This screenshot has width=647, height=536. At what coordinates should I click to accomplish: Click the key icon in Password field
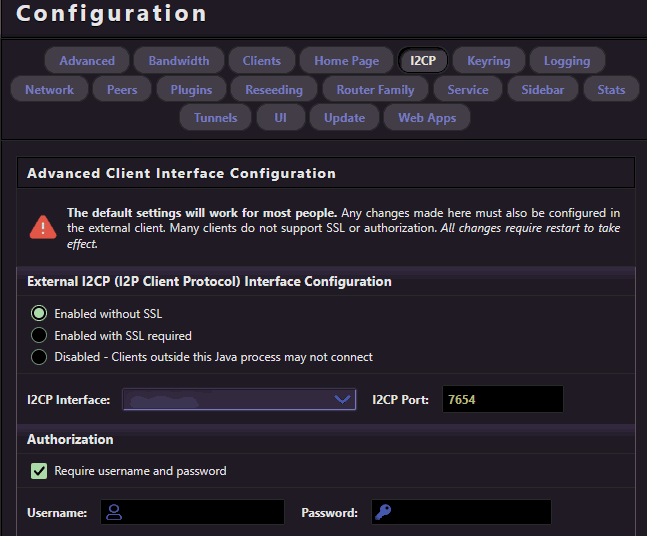(x=383, y=512)
